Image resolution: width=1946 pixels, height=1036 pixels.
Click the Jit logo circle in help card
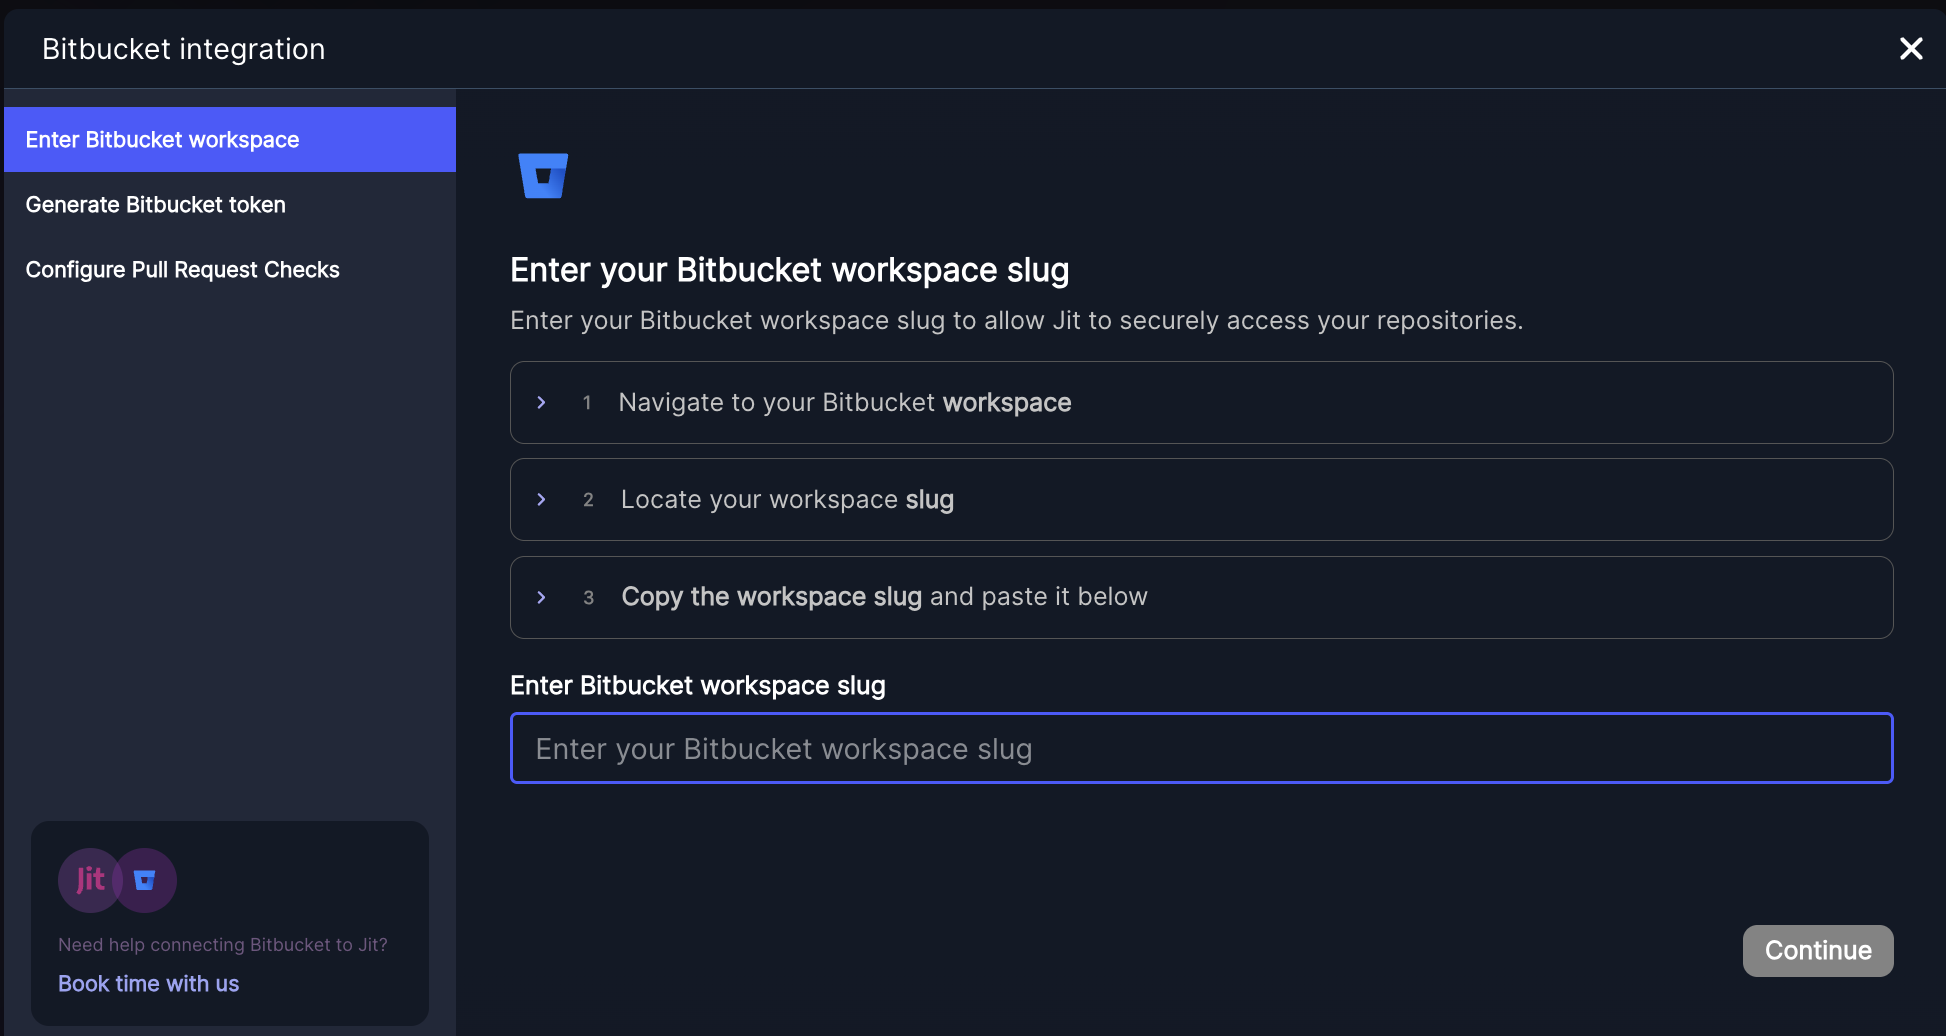coord(90,880)
